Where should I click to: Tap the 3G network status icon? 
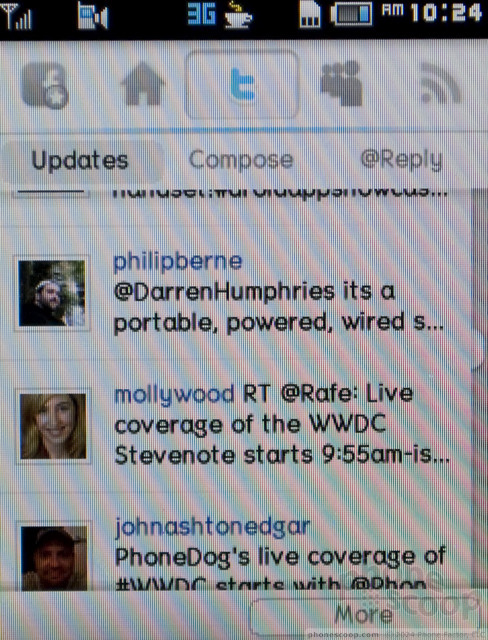pyautogui.click(x=202, y=16)
